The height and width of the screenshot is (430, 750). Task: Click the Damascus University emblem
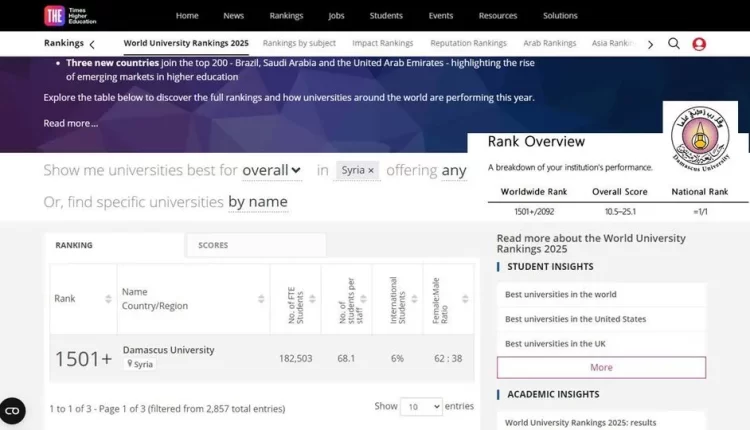[x=700, y=138]
